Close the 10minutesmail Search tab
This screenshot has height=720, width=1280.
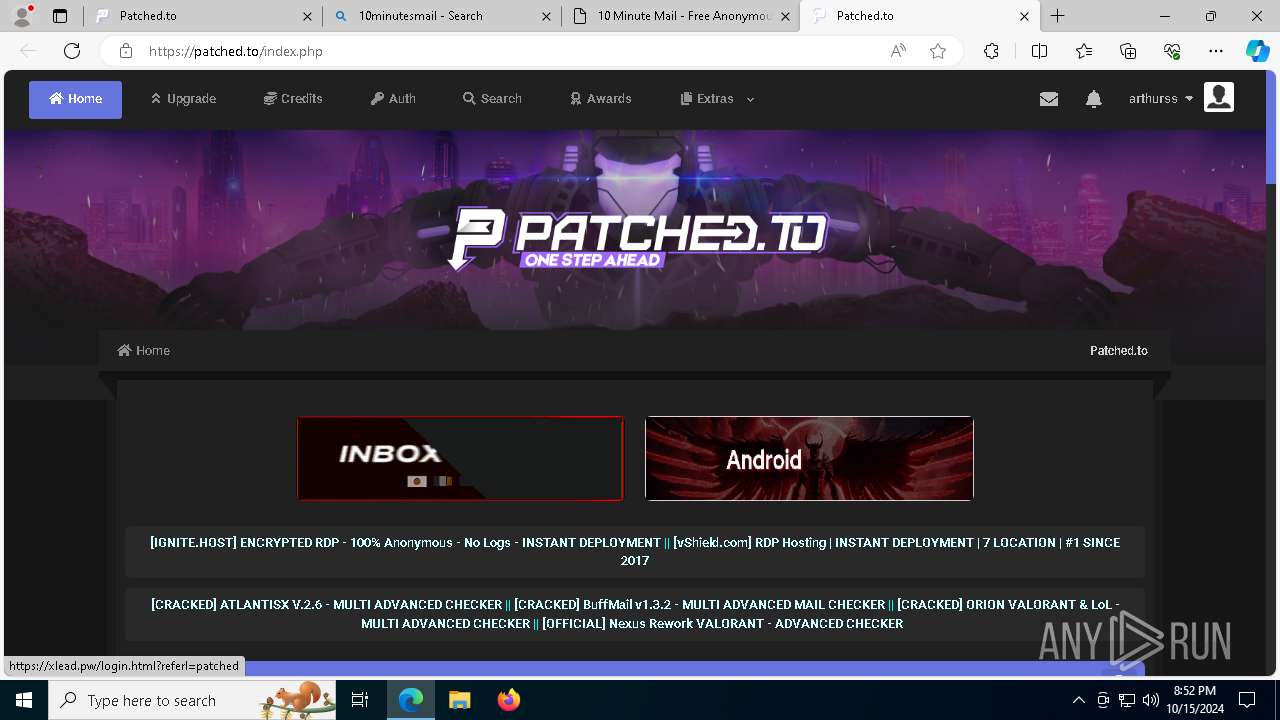pyautogui.click(x=546, y=16)
